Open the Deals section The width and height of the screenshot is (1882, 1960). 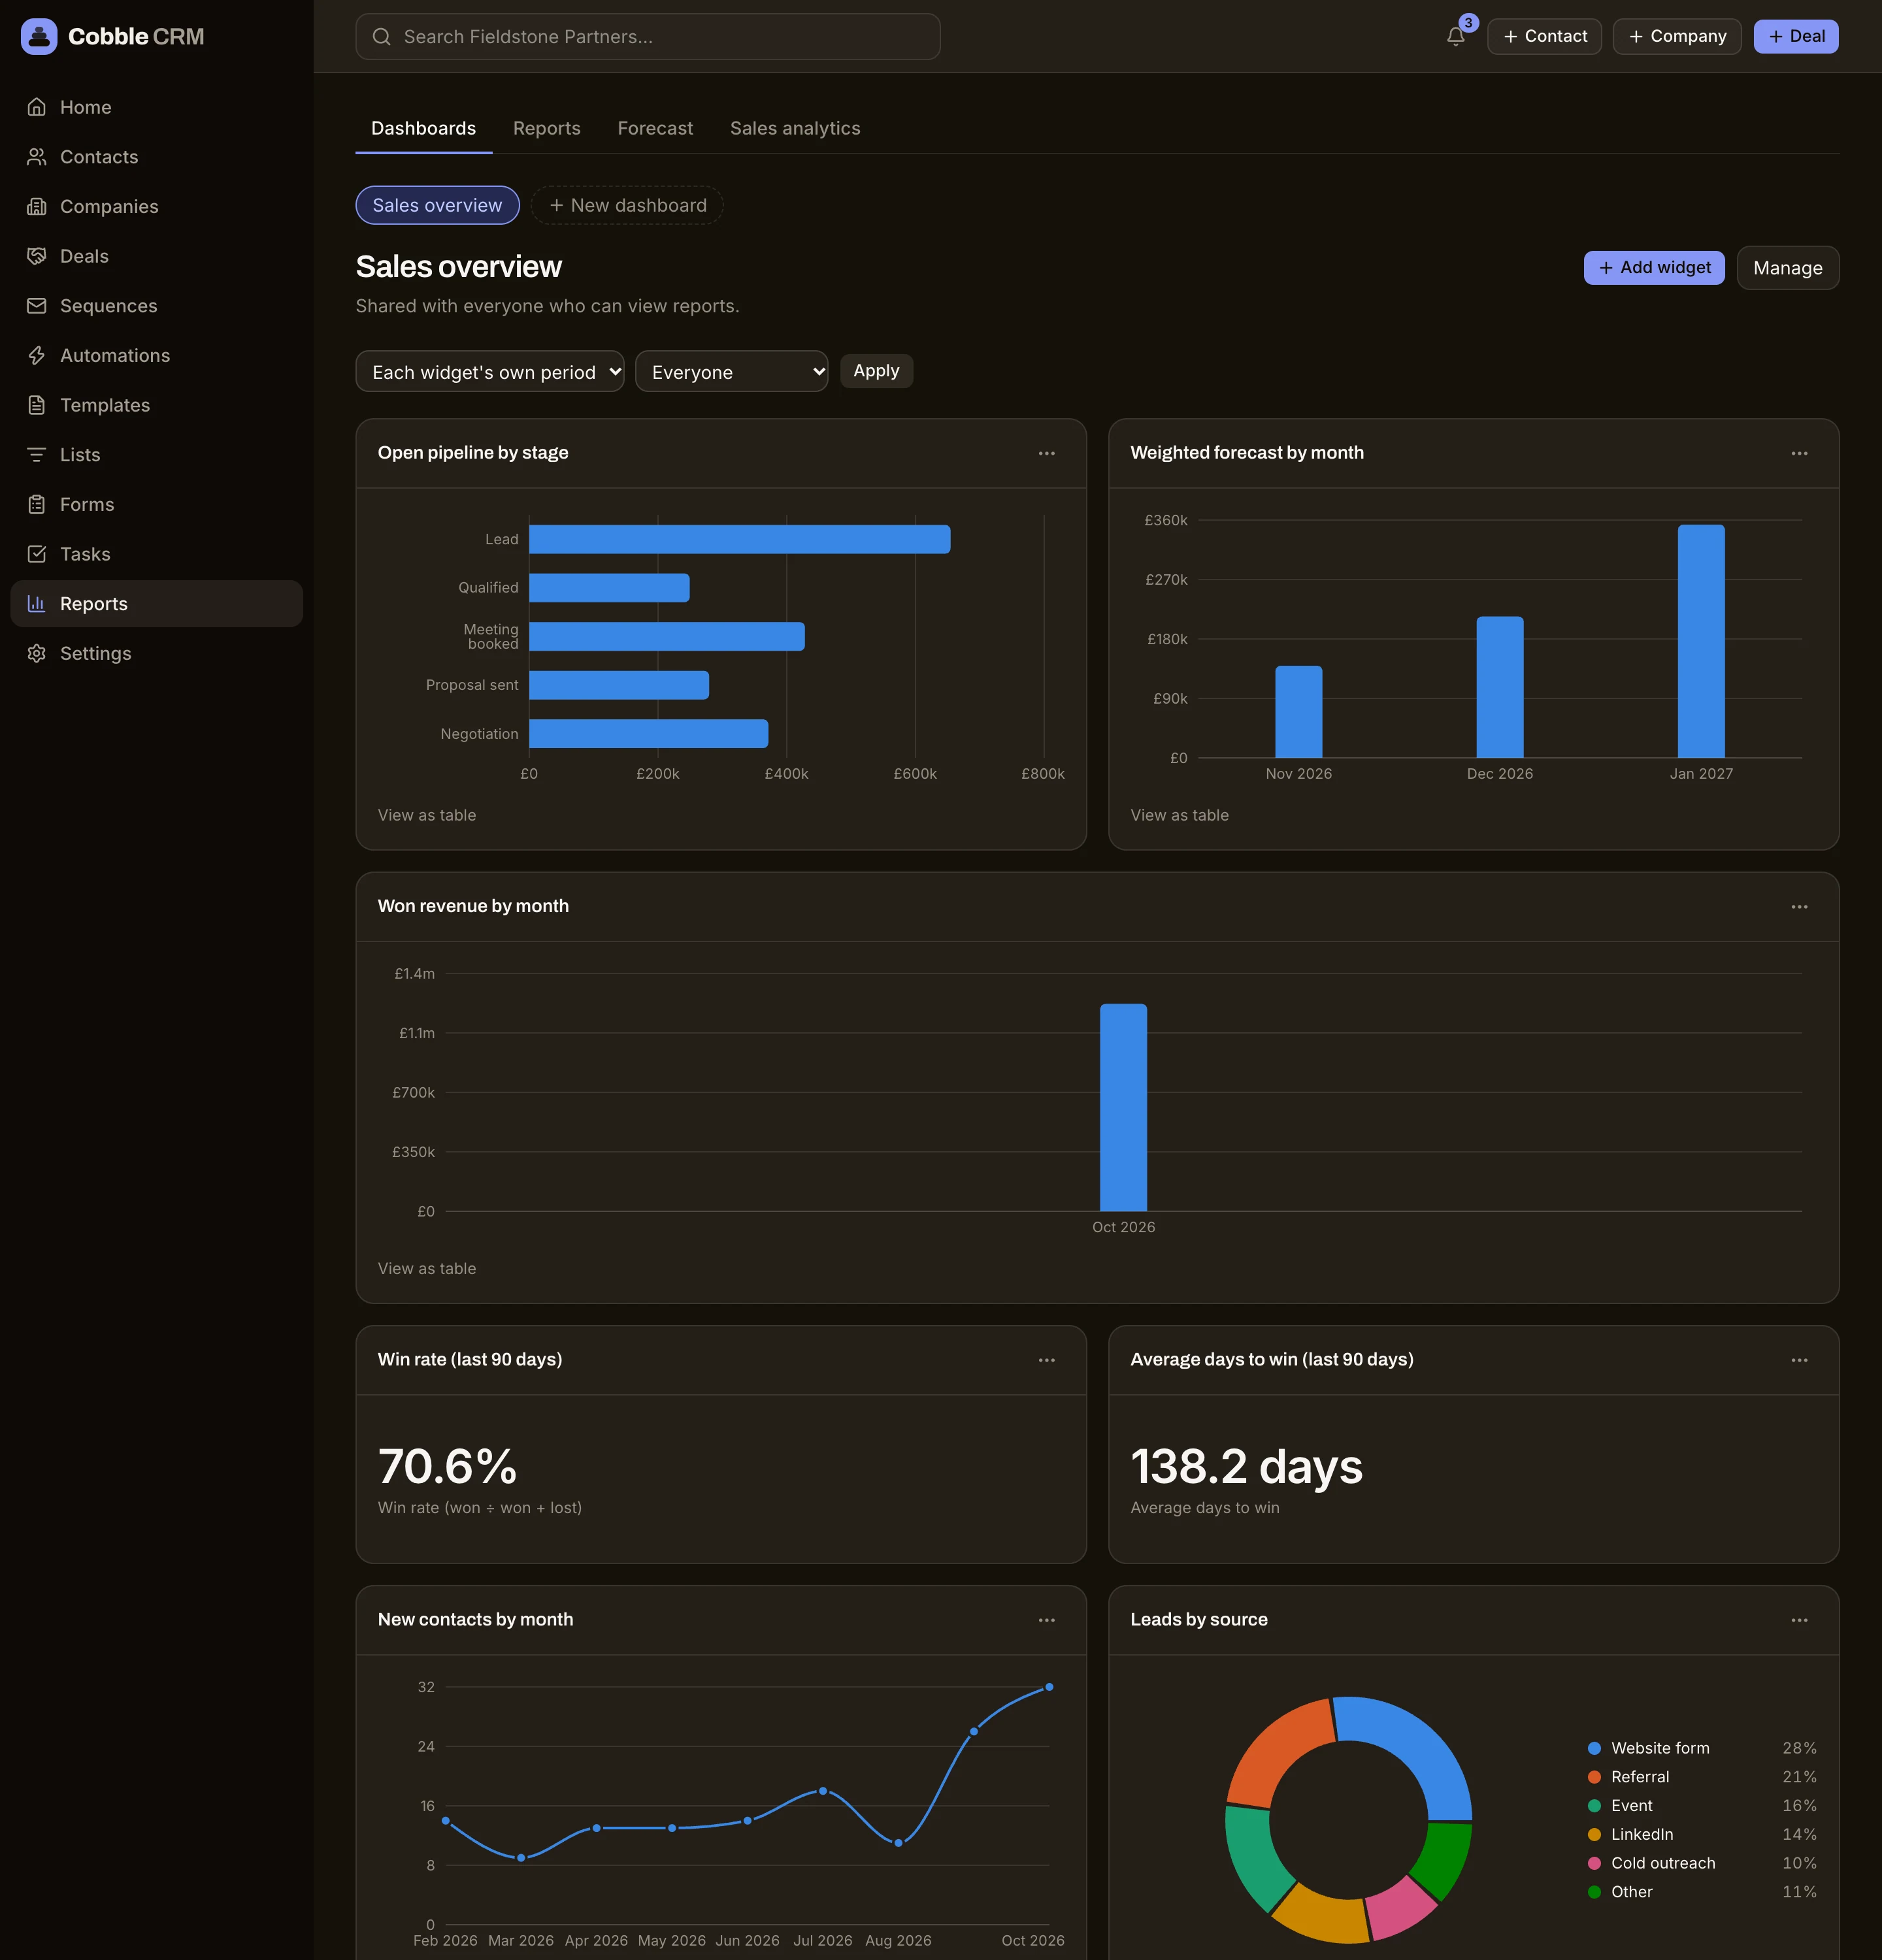156,256
